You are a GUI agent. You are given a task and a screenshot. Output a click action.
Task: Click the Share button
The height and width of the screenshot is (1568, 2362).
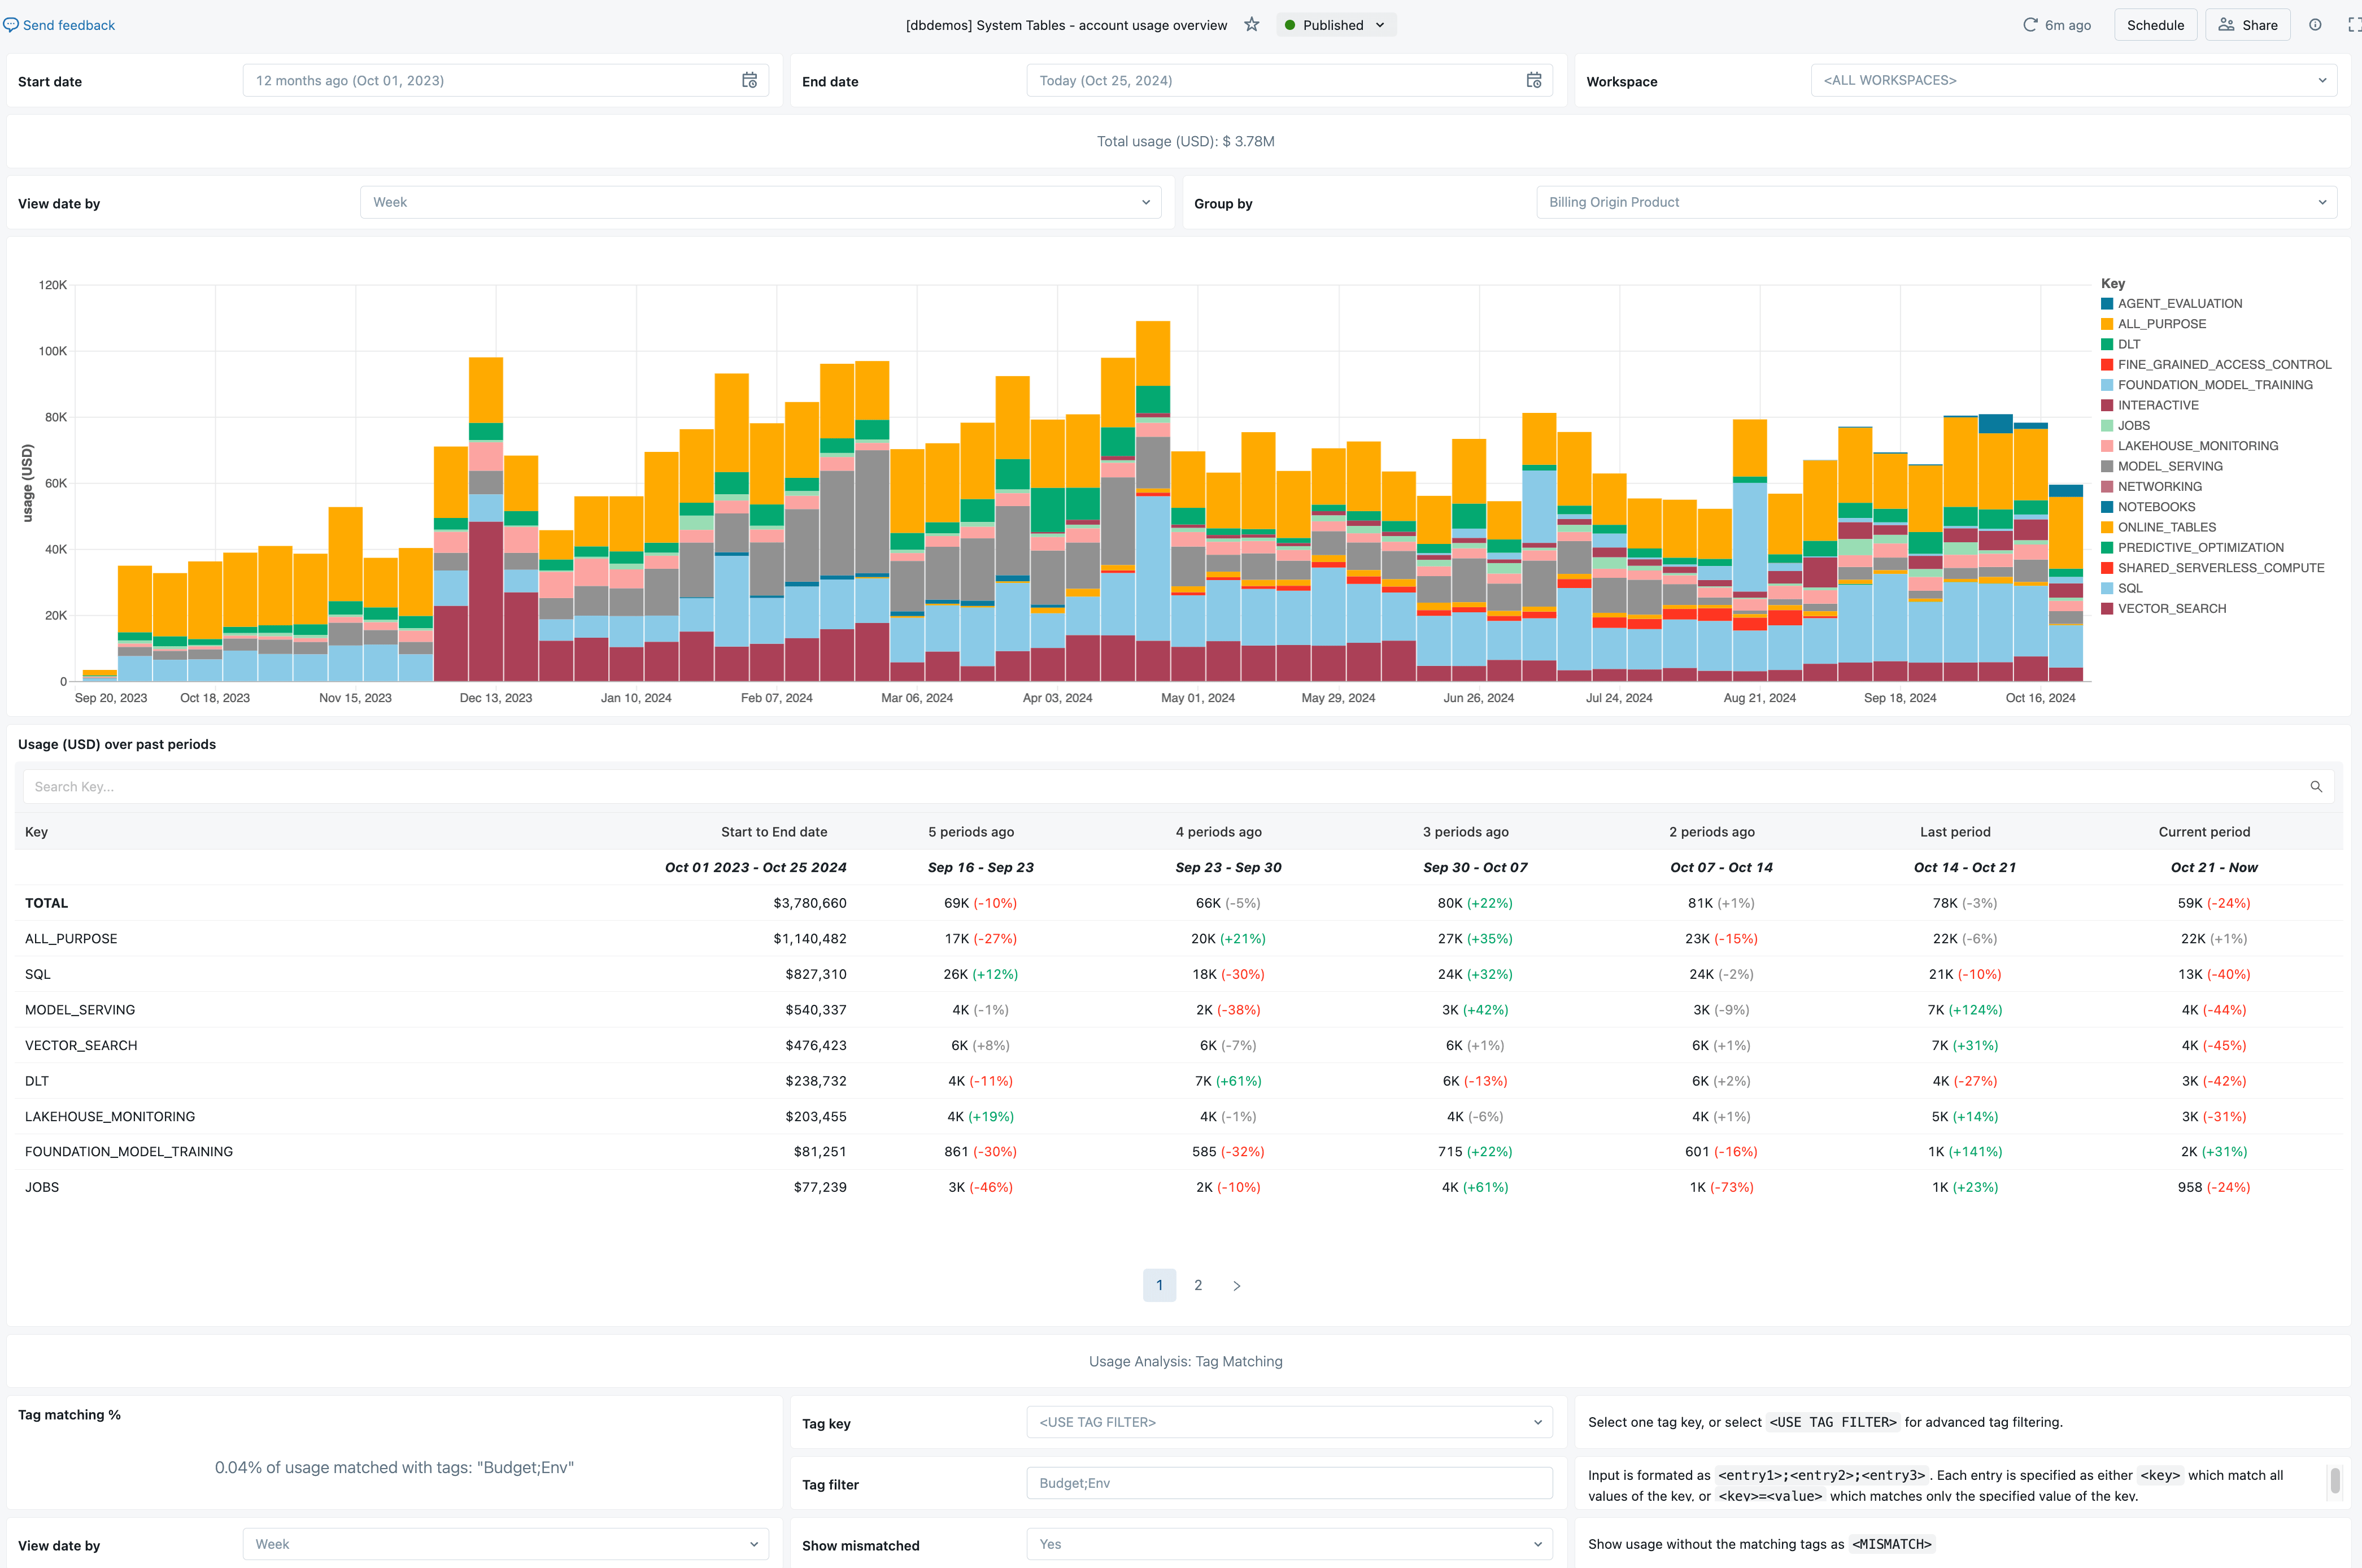2247,25
